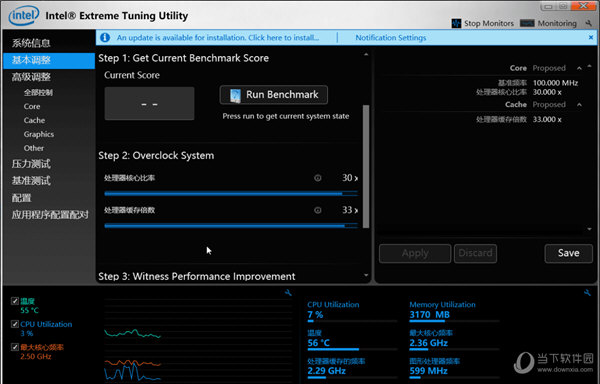Click the Run Benchmark button
The height and width of the screenshot is (384, 600).
[274, 94]
